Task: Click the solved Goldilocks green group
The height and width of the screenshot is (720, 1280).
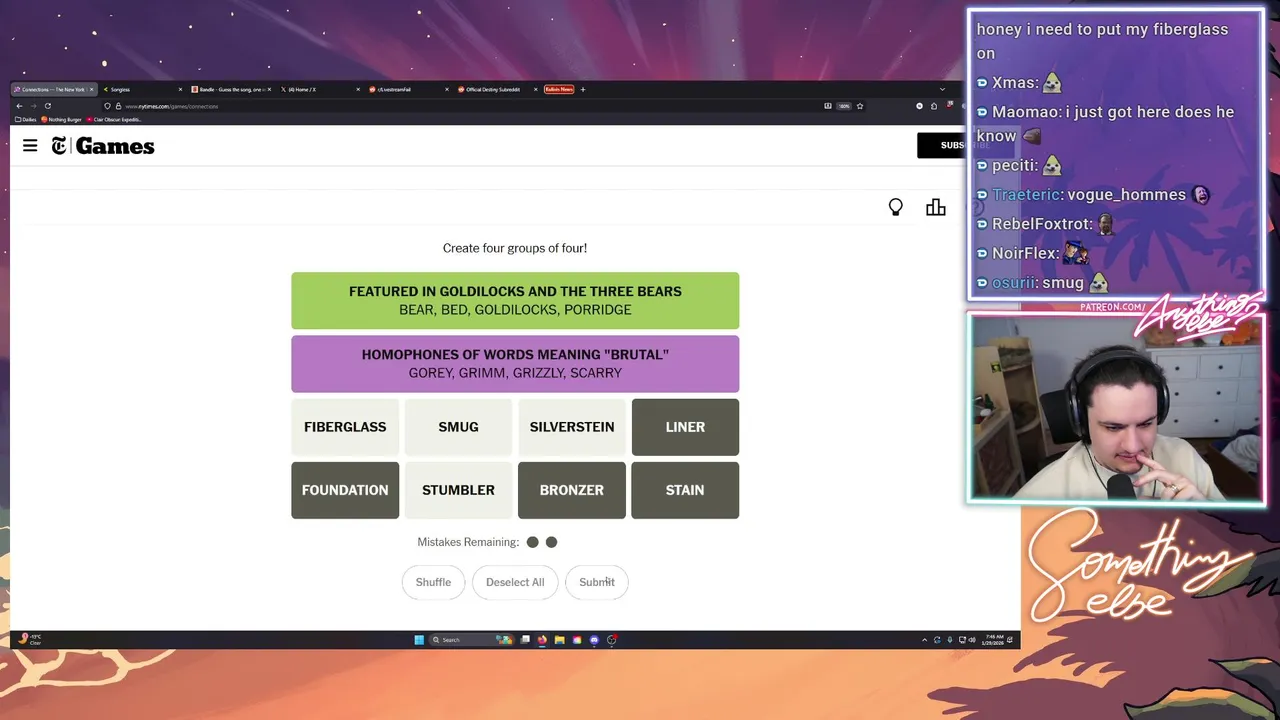Action: [515, 300]
